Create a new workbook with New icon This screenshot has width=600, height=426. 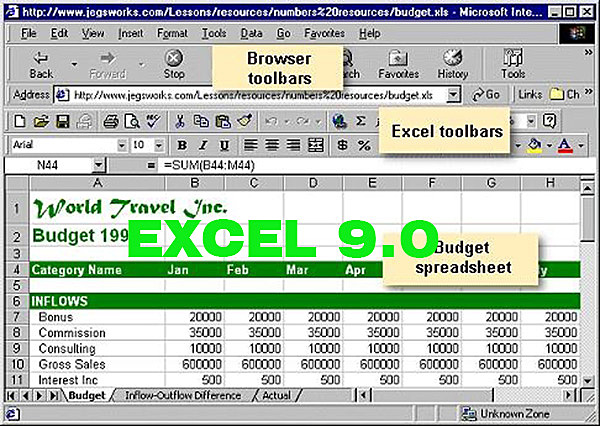[20, 121]
